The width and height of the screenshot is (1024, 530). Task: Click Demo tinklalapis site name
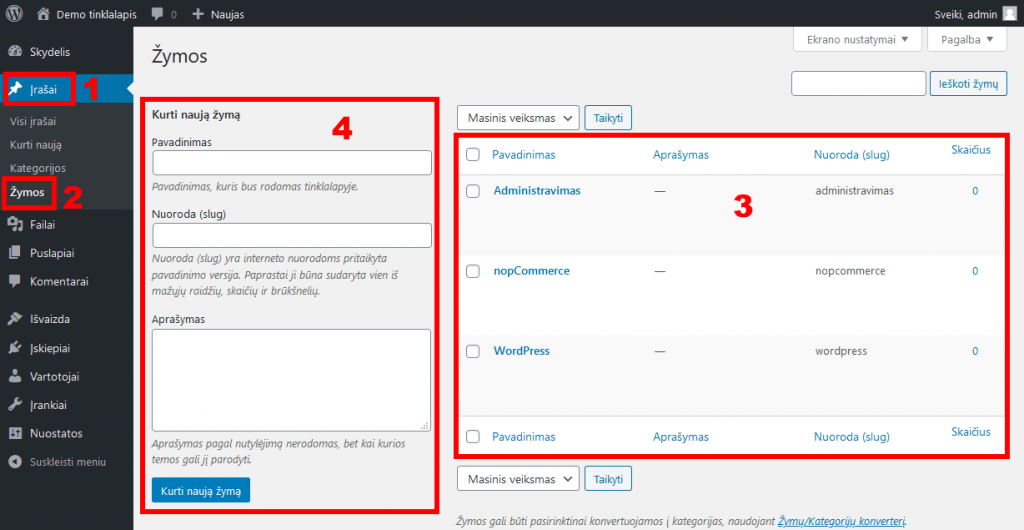[x=98, y=14]
